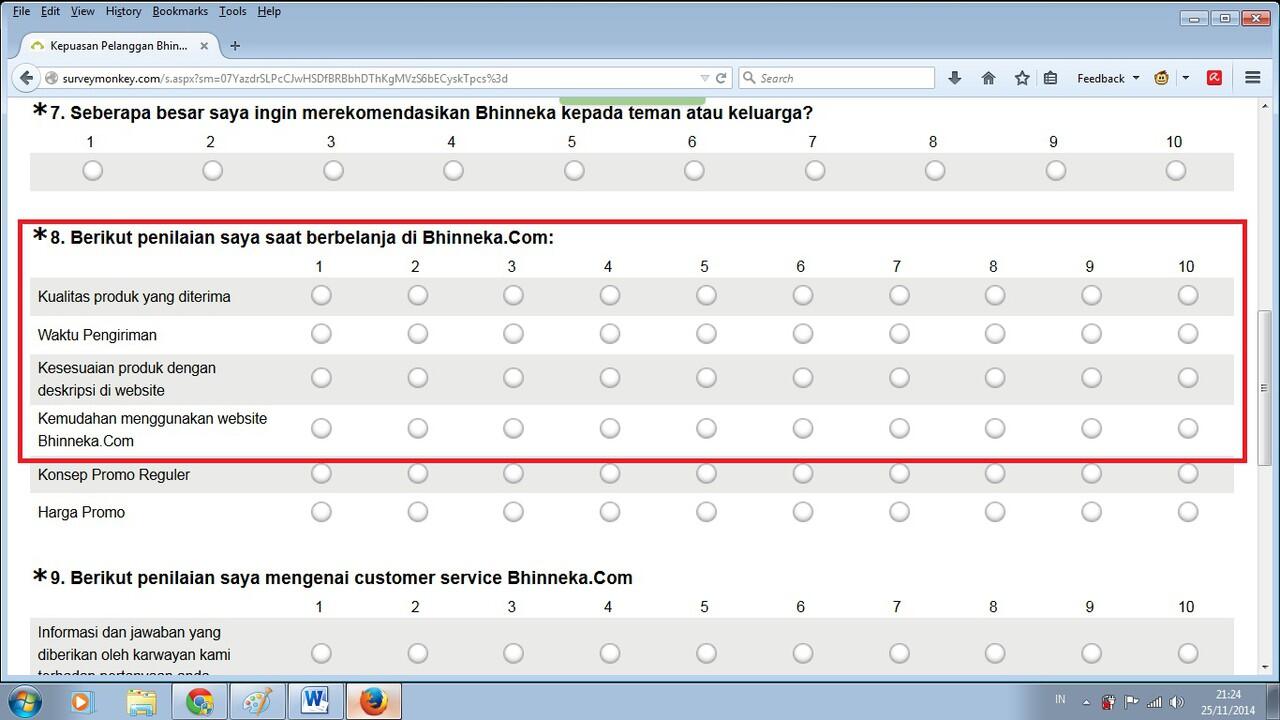Open the Firefox hamburger menu
The image size is (1280, 720).
click(1252, 78)
